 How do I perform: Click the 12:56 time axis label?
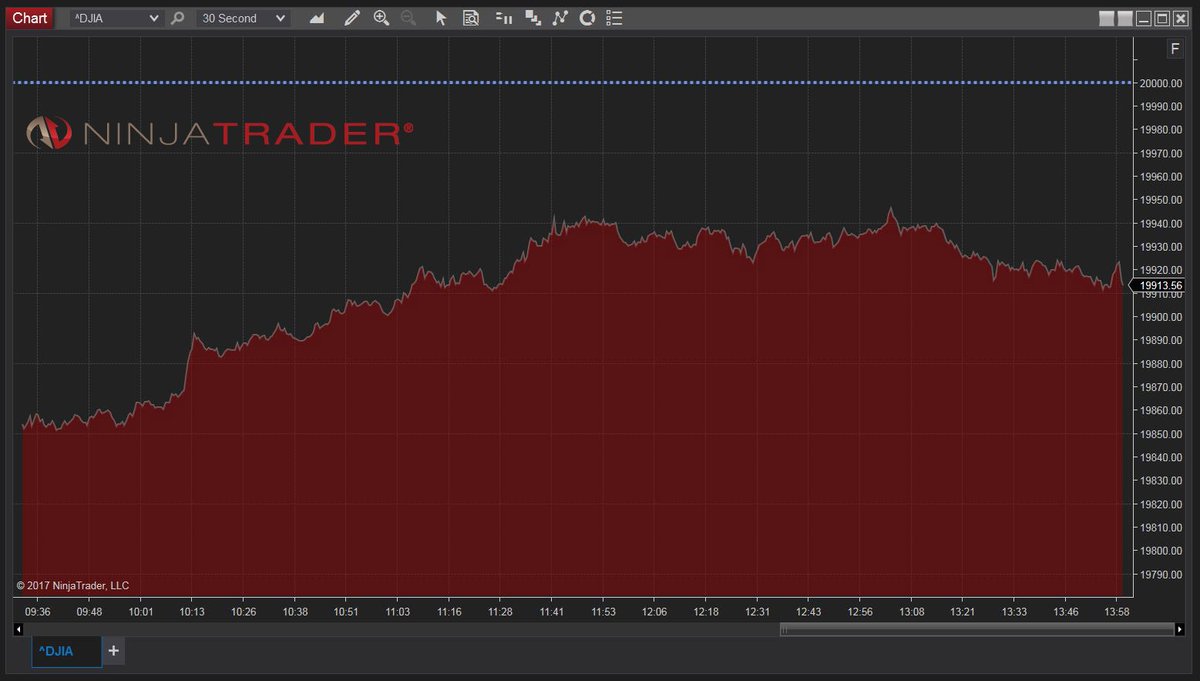[861, 611]
